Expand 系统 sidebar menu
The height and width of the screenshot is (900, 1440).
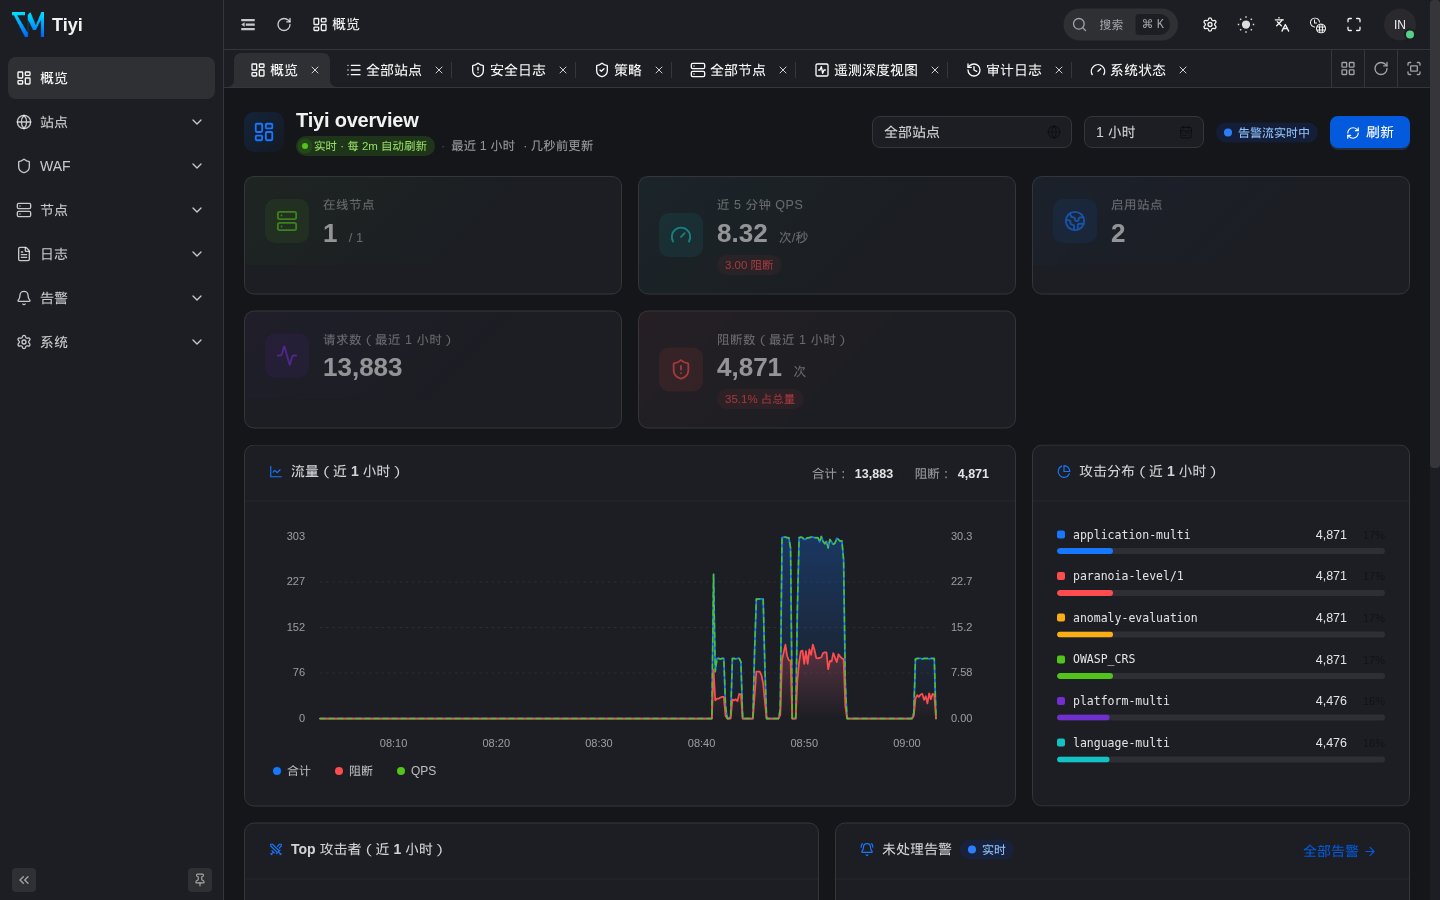coord(111,342)
